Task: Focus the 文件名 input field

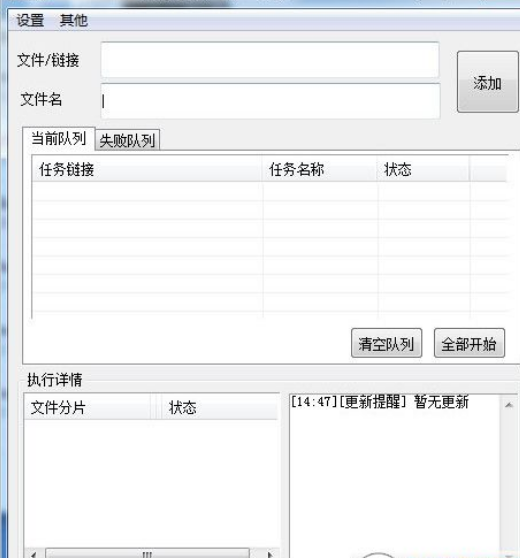Action: pos(270,101)
